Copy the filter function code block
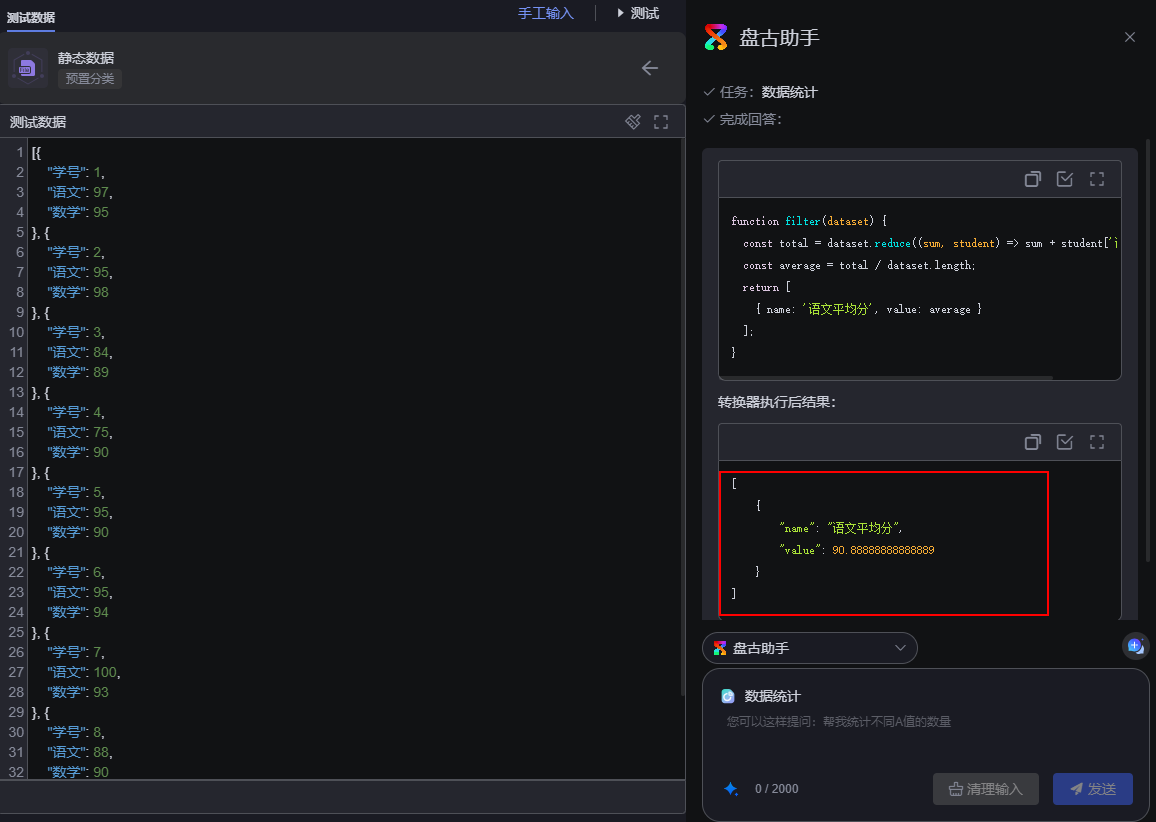Viewport: 1156px width, 822px height. click(x=1032, y=179)
